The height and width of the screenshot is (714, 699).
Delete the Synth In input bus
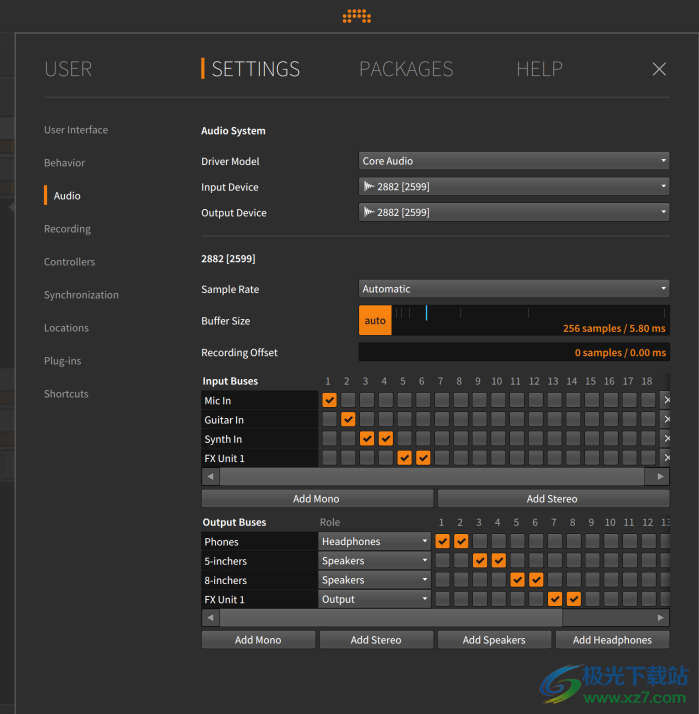pos(666,439)
